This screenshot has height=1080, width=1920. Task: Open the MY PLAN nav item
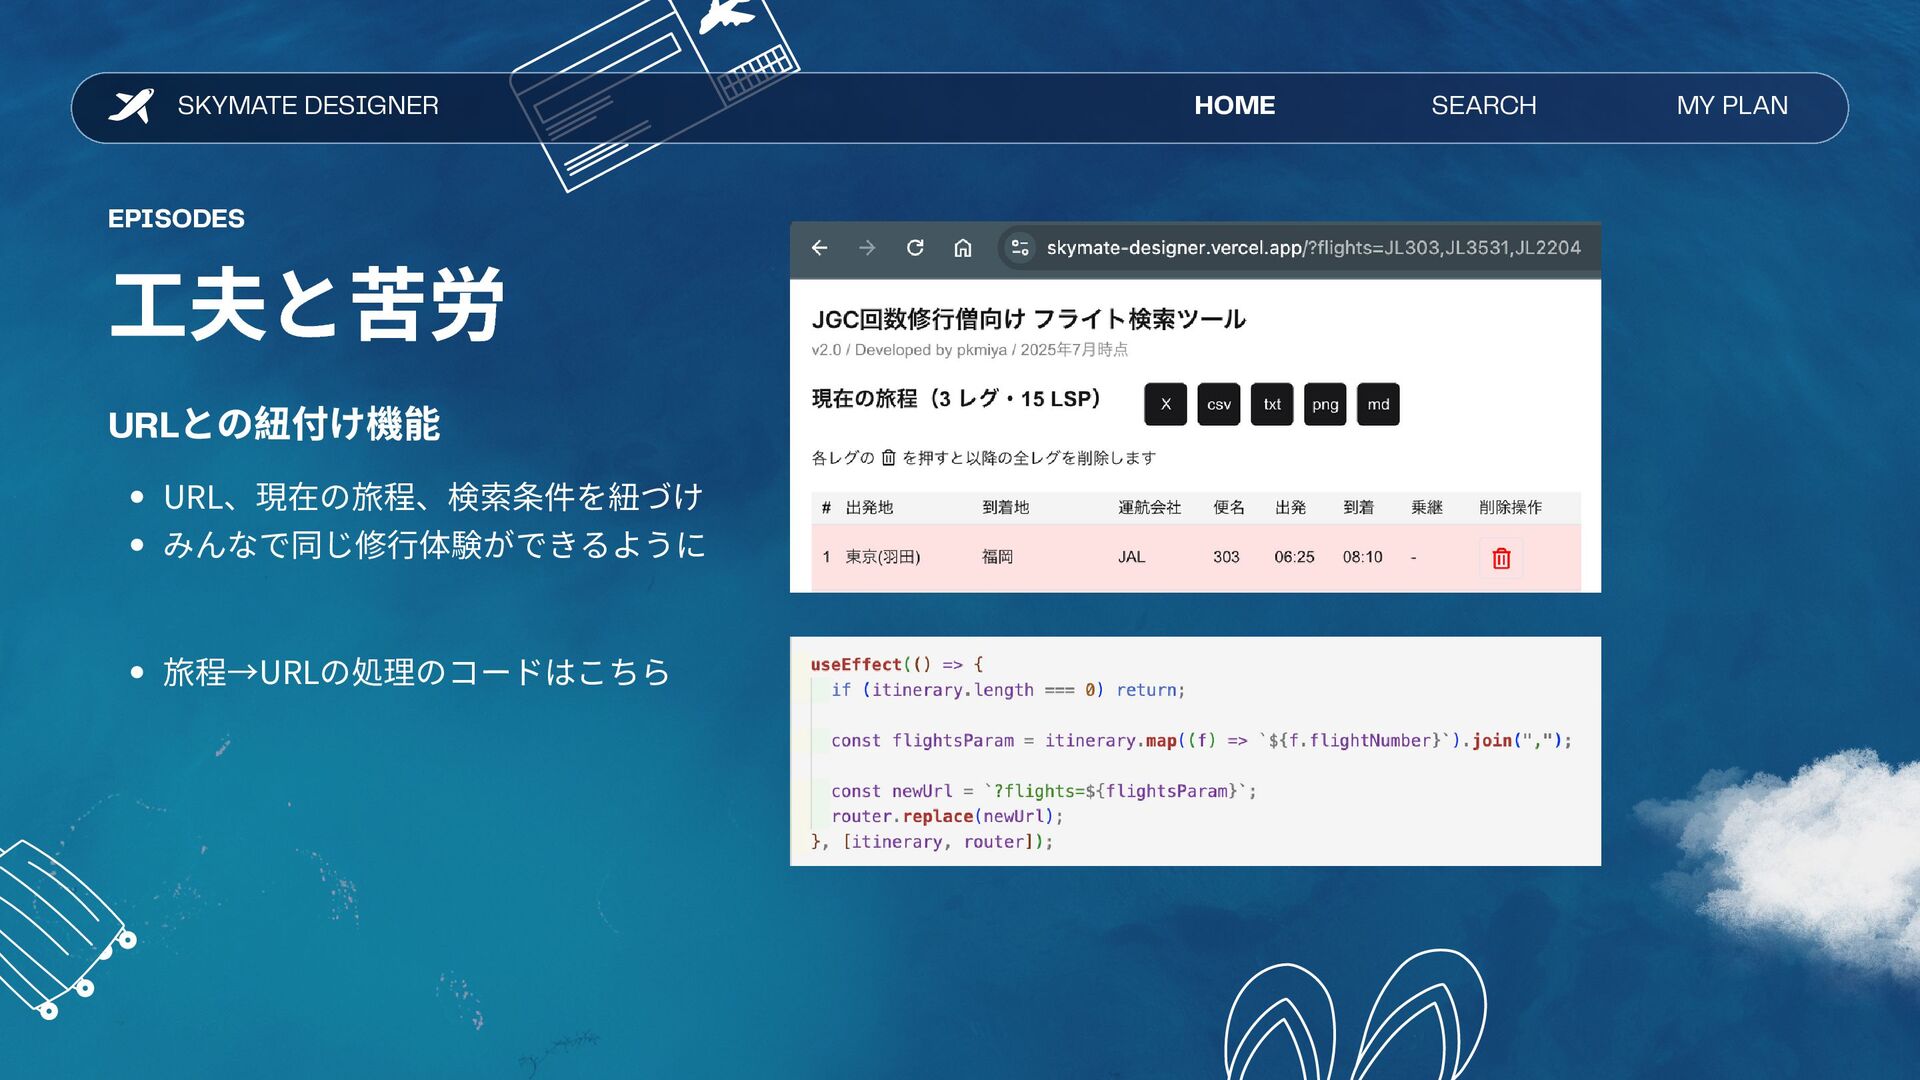1732,105
